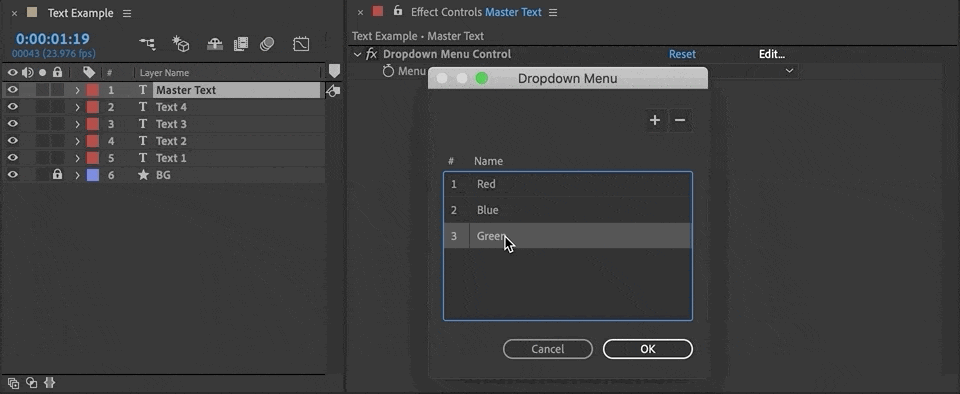Open the composition mini-flowchart icon
This screenshot has height=394, width=960.
point(148,44)
